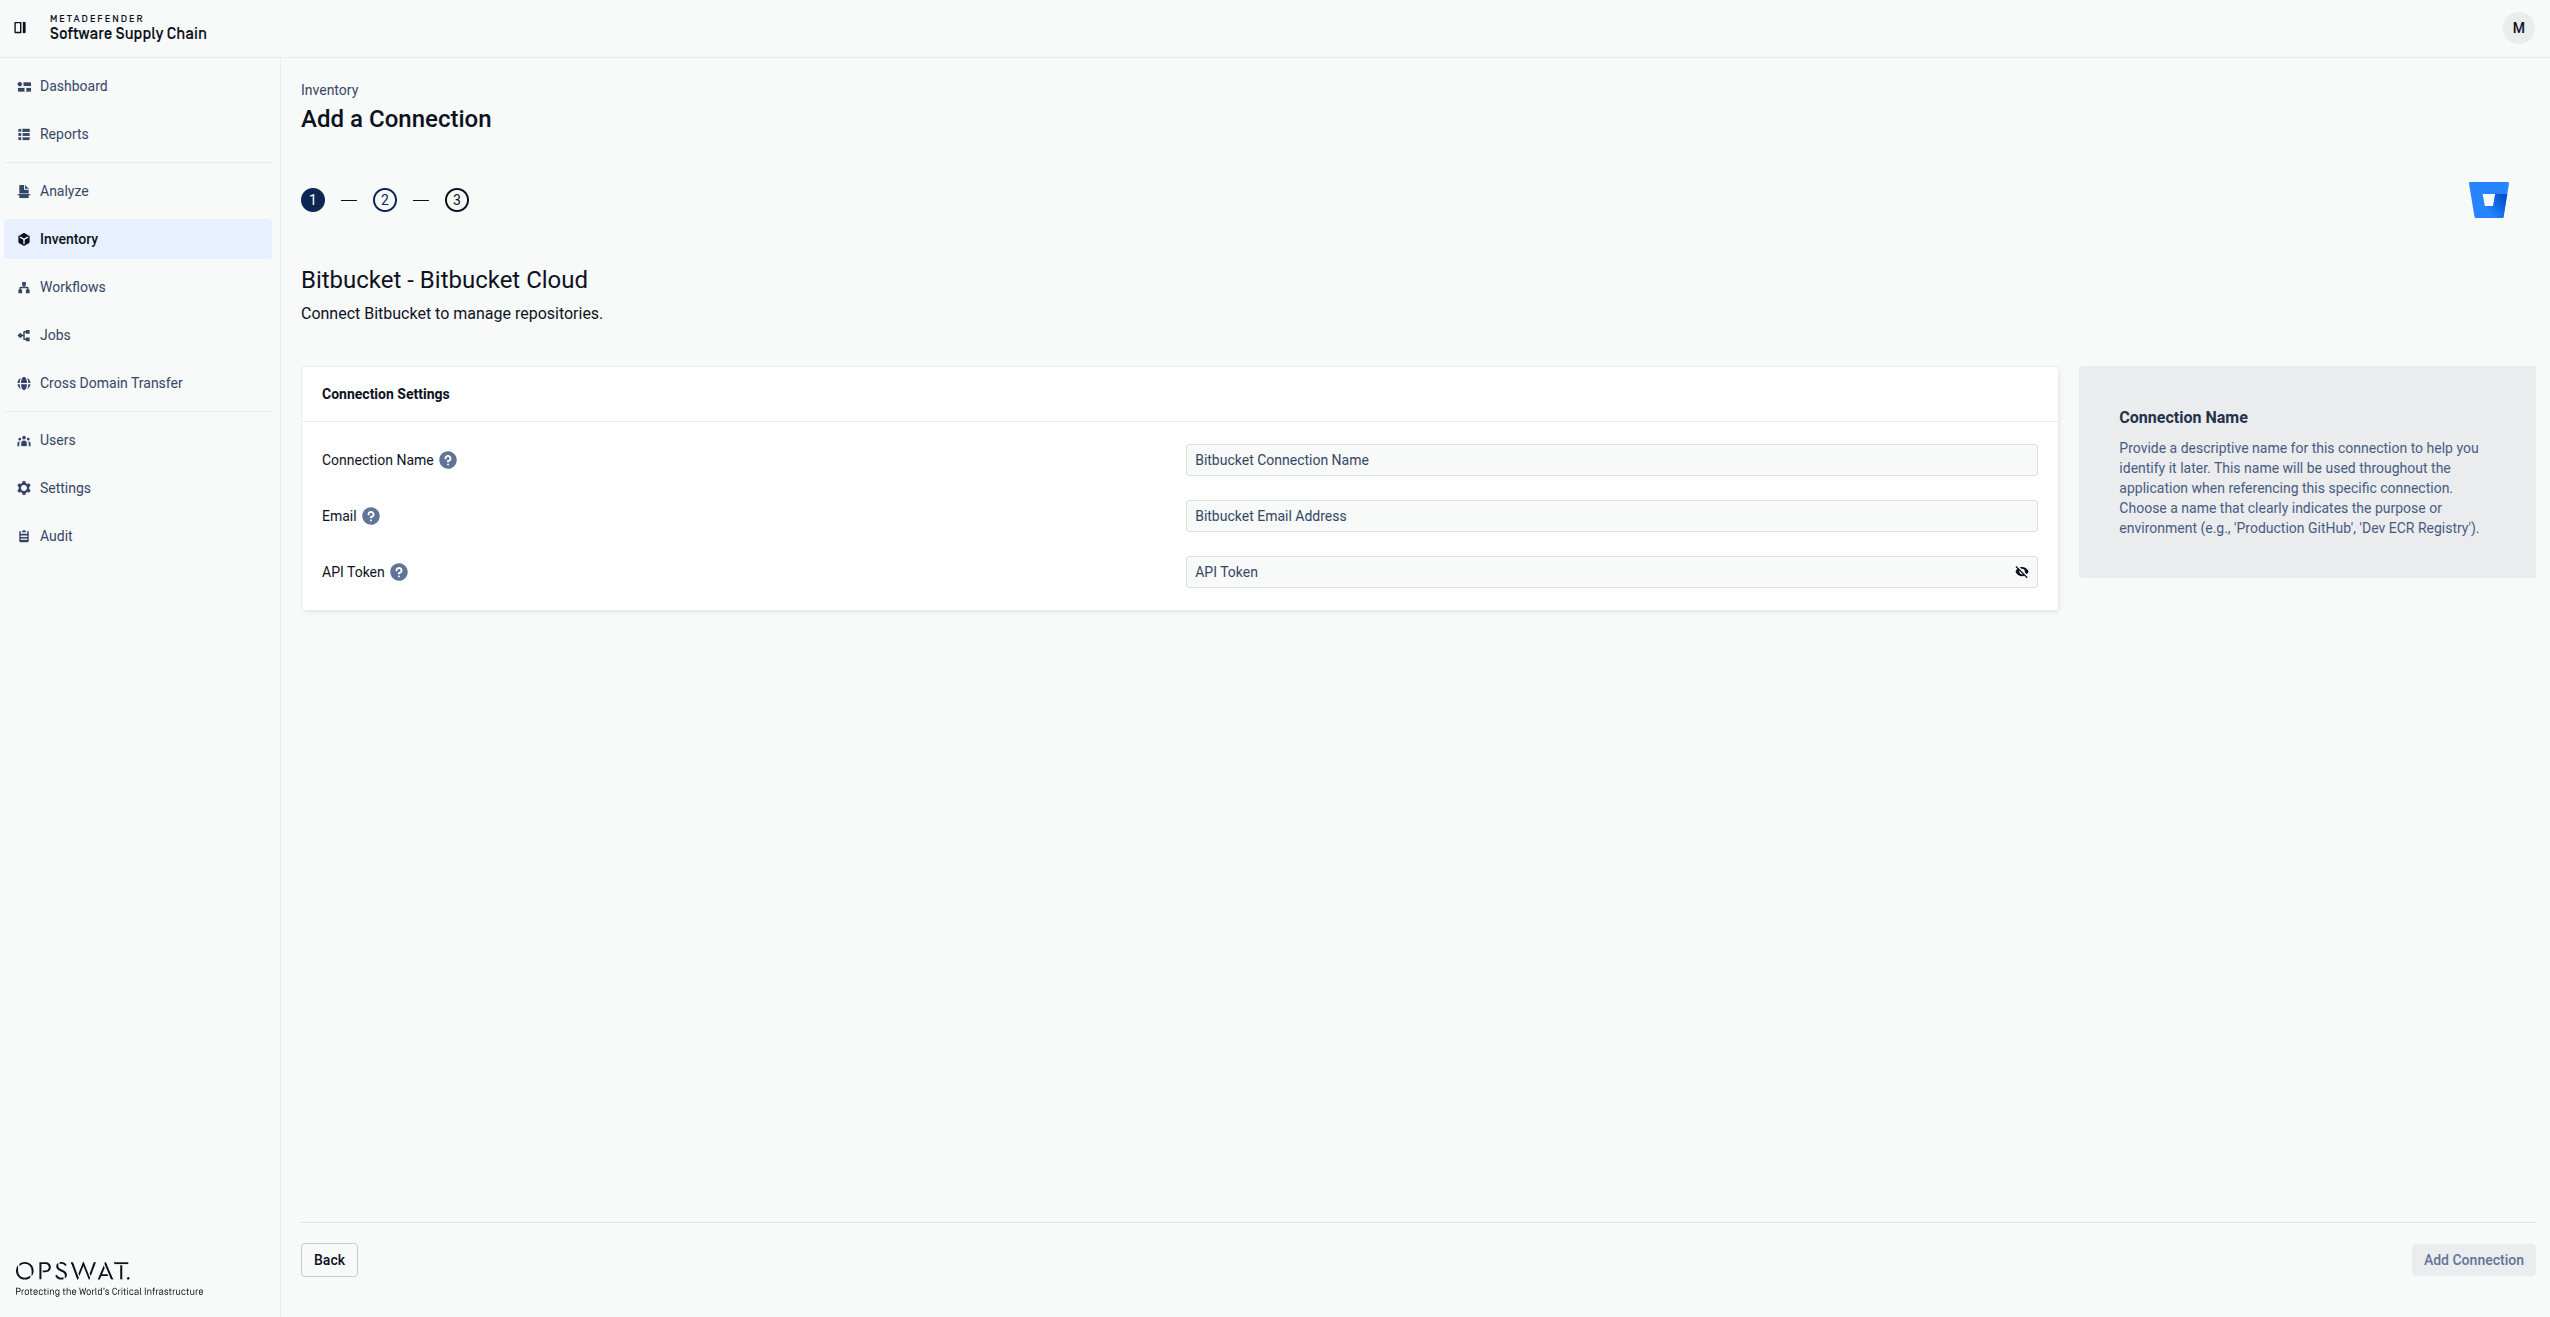Viewport: 2550px width, 1317px height.
Task: Click the Jobs icon in sidebar
Action: click(24, 336)
